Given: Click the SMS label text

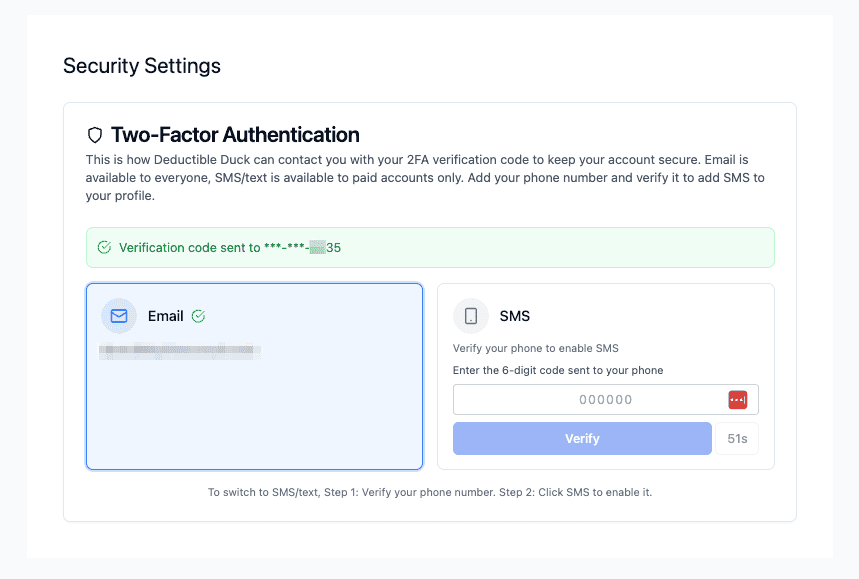Looking at the screenshot, I should pyautogui.click(x=514, y=316).
